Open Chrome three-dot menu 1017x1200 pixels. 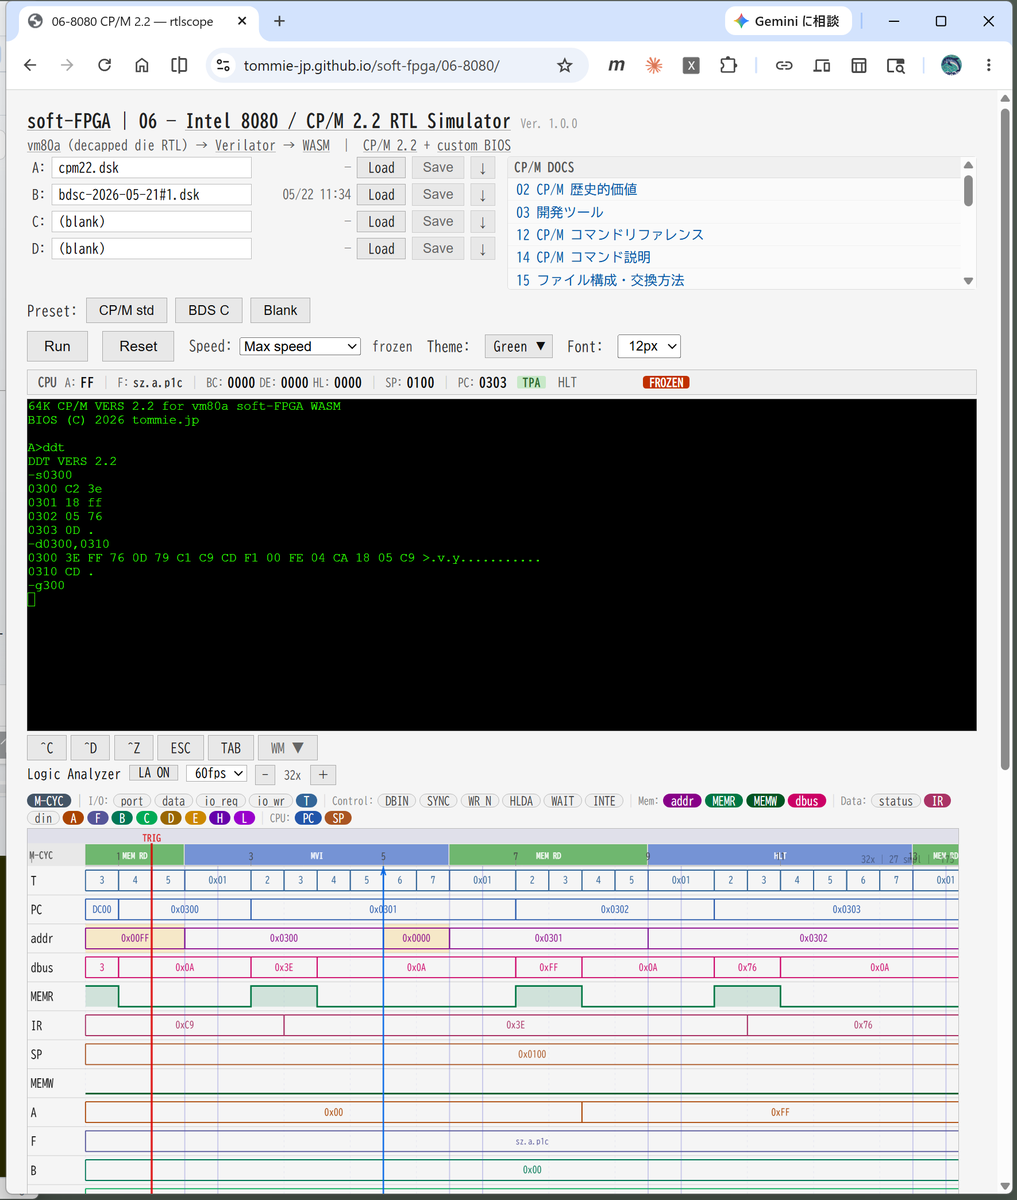989,65
